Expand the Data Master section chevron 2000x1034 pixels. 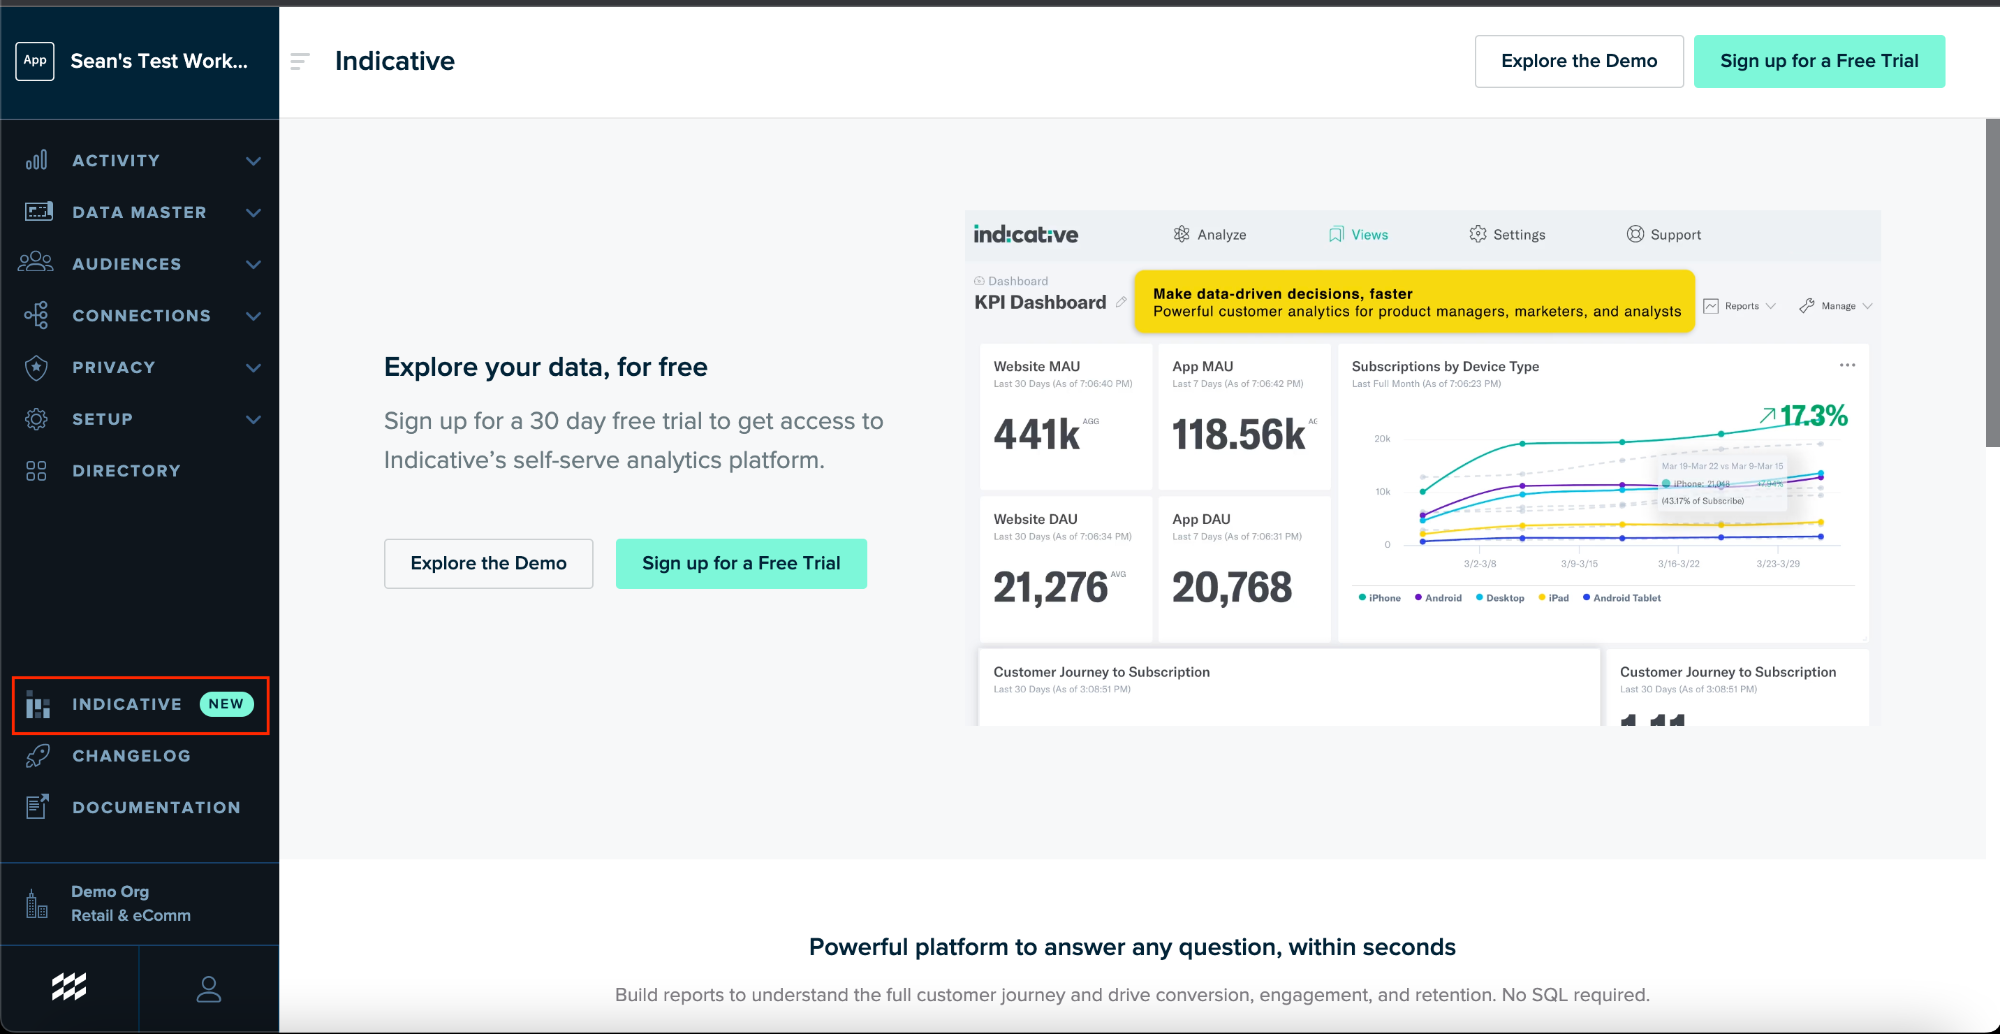pyautogui.click(x=254, y=213)
